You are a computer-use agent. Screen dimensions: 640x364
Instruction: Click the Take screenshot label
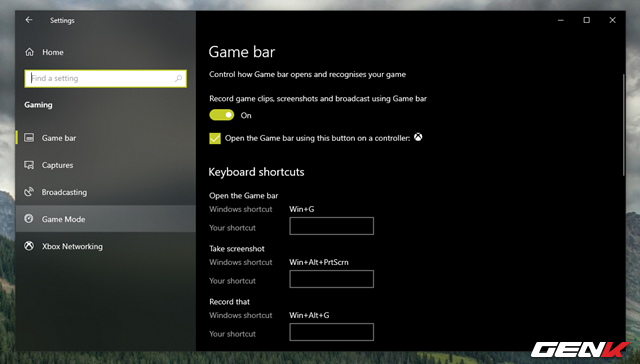click(x=237, y=249)
